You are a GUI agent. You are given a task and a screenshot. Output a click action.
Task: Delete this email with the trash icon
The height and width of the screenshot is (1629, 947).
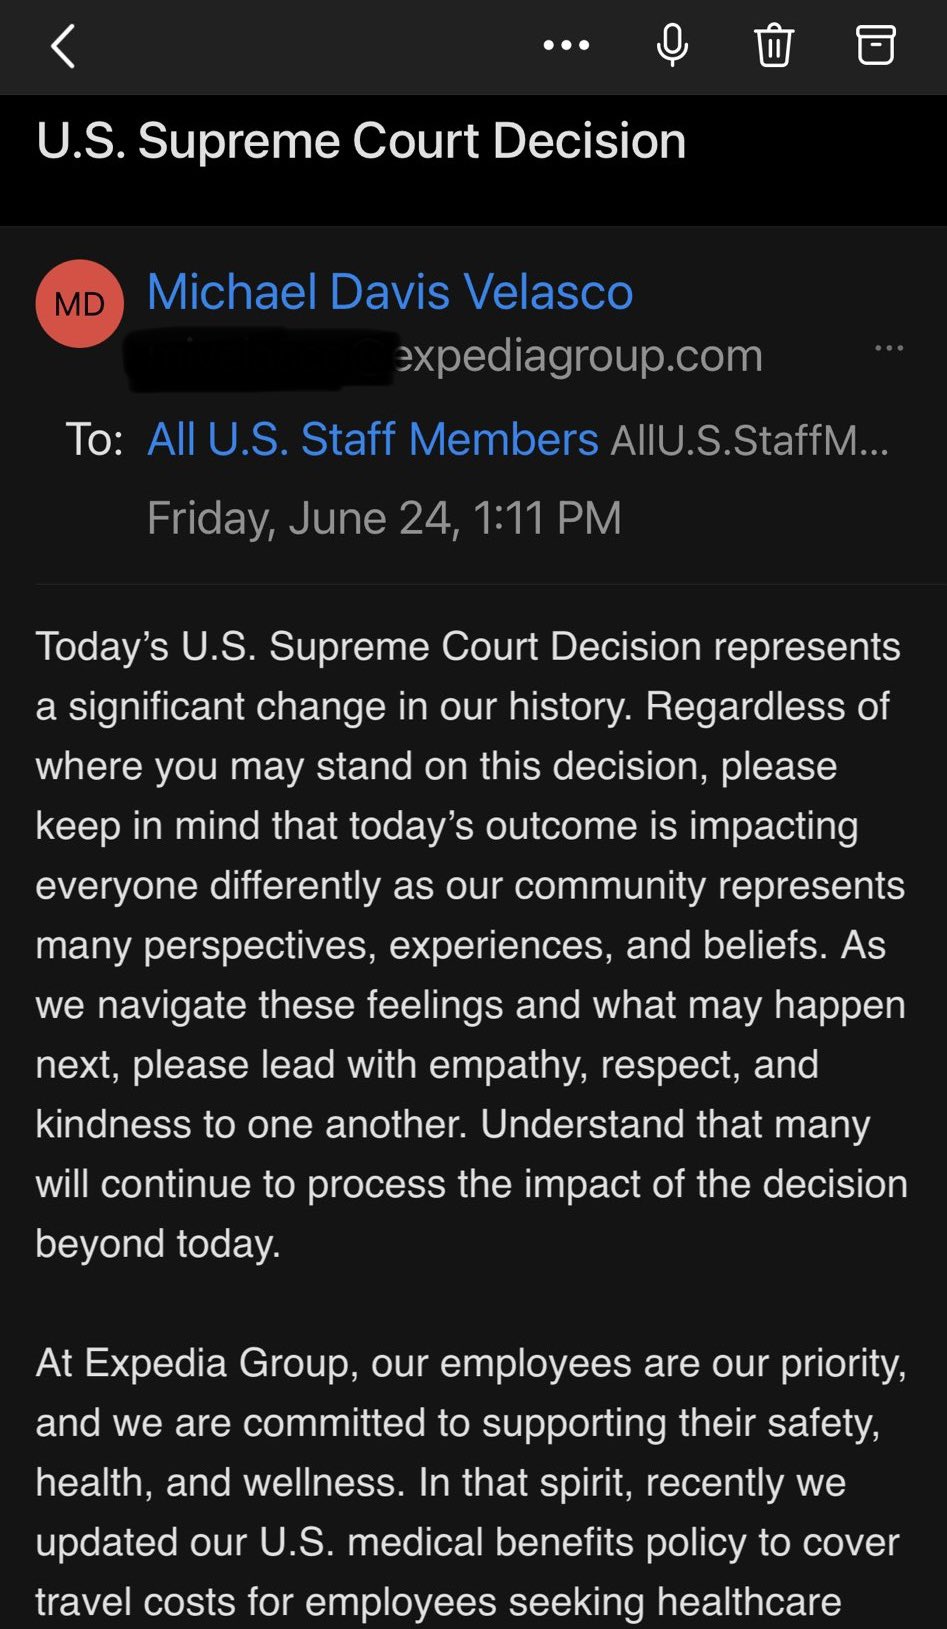click(x=773, y=46)
